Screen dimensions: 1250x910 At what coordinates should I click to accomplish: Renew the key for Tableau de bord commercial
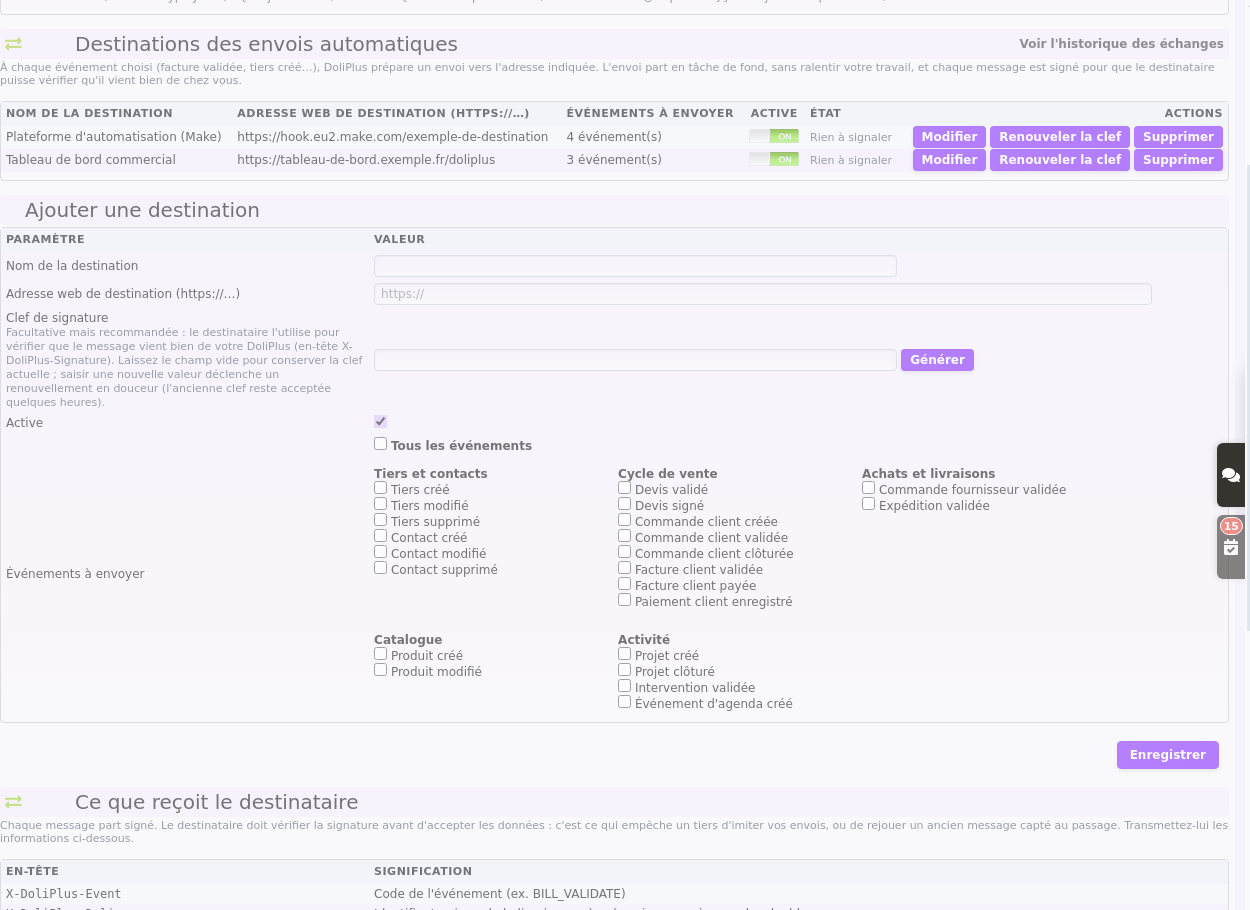(x=1060, y=160)
